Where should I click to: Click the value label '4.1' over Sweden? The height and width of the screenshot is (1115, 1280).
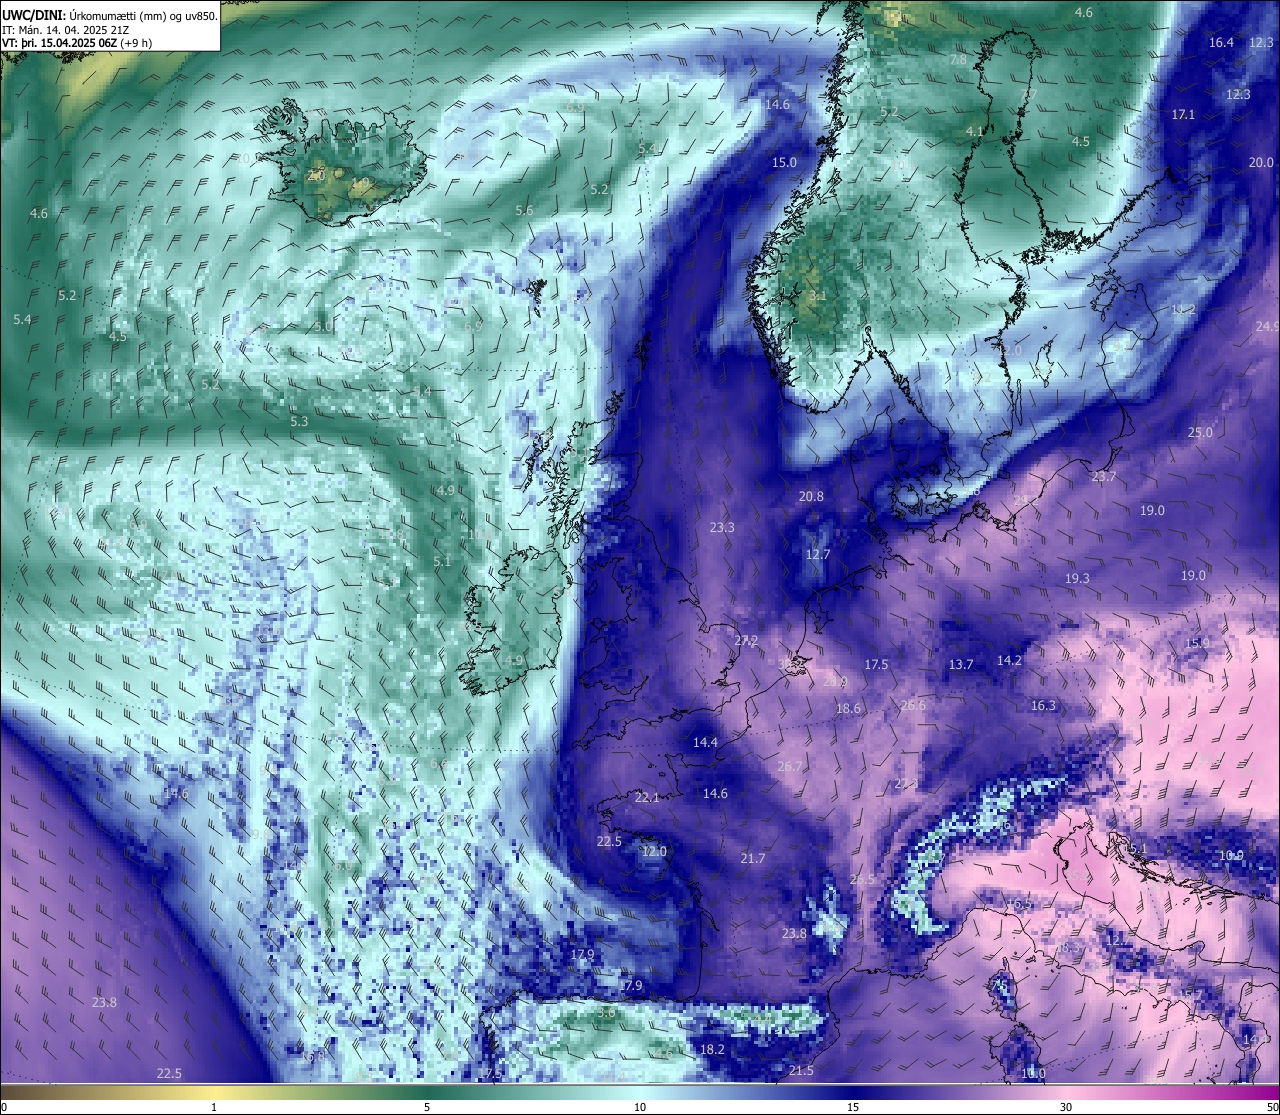[x=975, y=131]
